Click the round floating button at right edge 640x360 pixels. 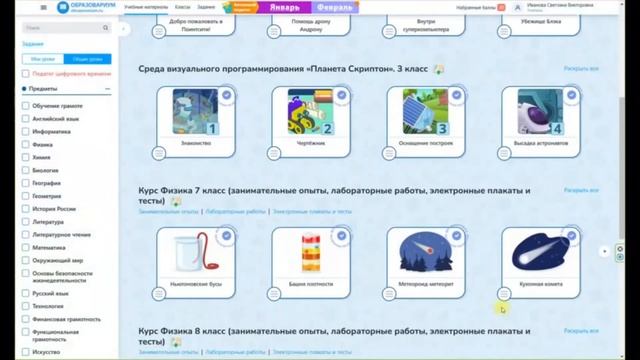point(604,251)
